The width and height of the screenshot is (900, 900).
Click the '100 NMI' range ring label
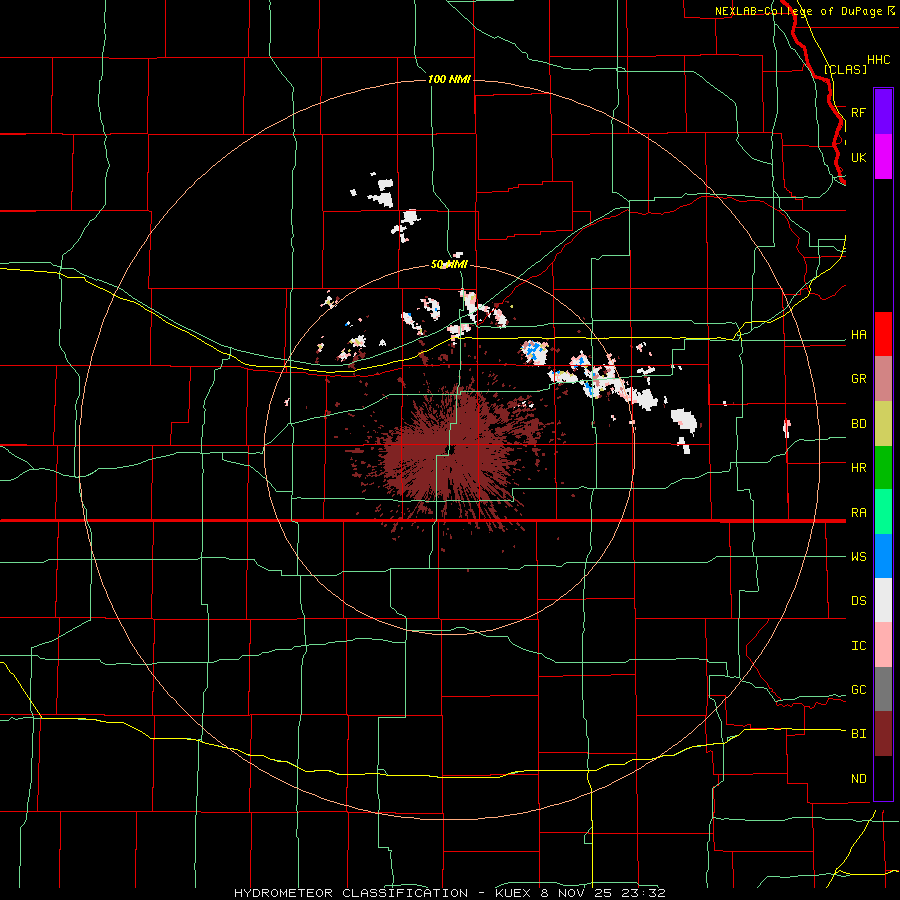pyautogui.click(x=449, y=79)
